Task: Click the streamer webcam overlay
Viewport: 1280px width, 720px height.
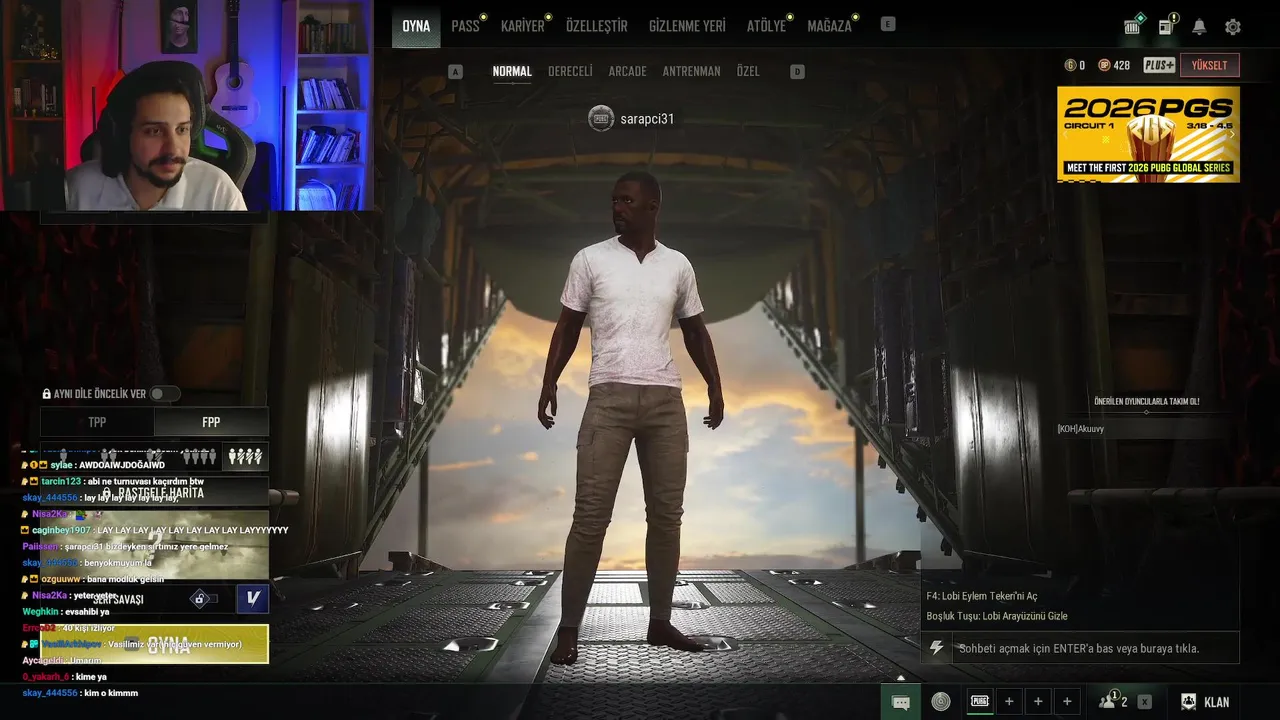Action: 186,105
